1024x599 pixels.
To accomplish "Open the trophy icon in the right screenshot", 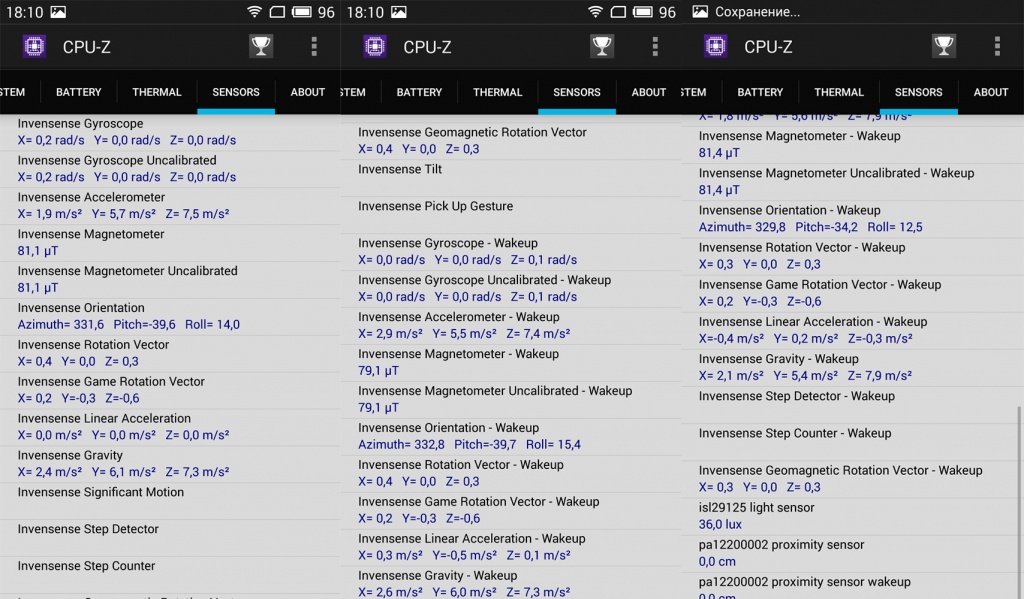I will [944, 46].
